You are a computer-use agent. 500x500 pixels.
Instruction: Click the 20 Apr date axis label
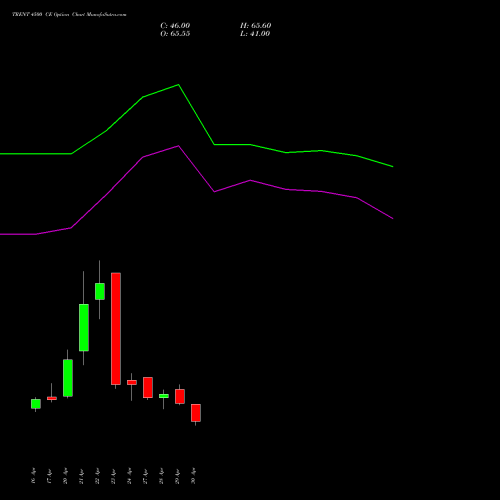coord(65,476)
